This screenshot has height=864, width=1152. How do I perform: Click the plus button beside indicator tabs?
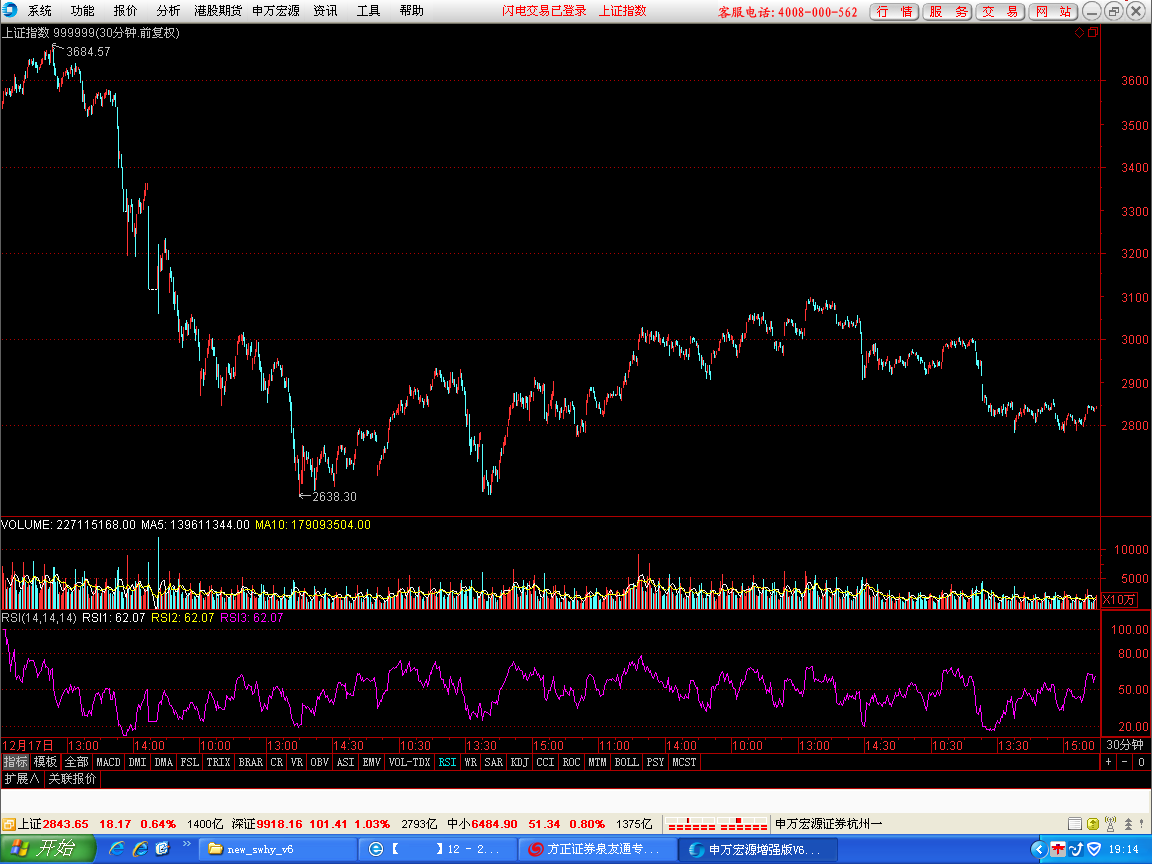point(1109,762)
